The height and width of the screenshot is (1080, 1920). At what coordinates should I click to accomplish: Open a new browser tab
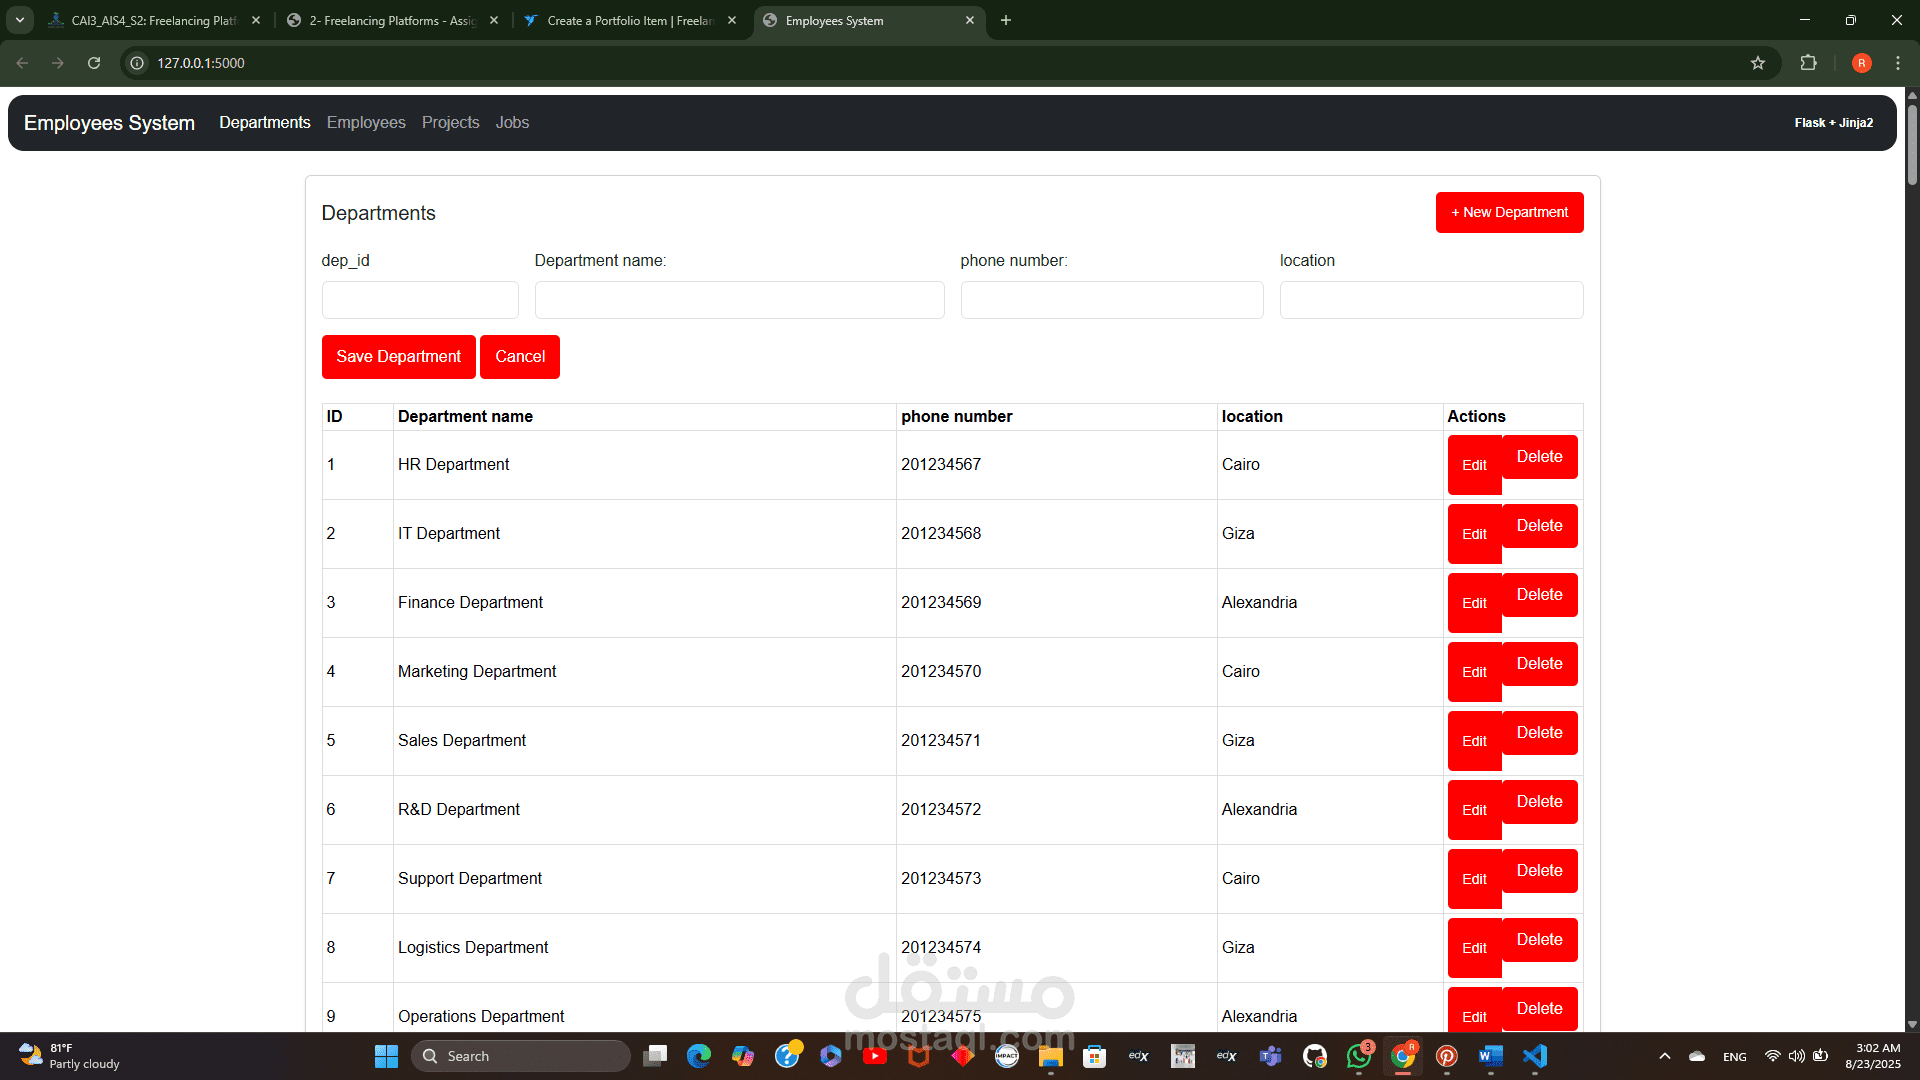(x=1006, y=20)
